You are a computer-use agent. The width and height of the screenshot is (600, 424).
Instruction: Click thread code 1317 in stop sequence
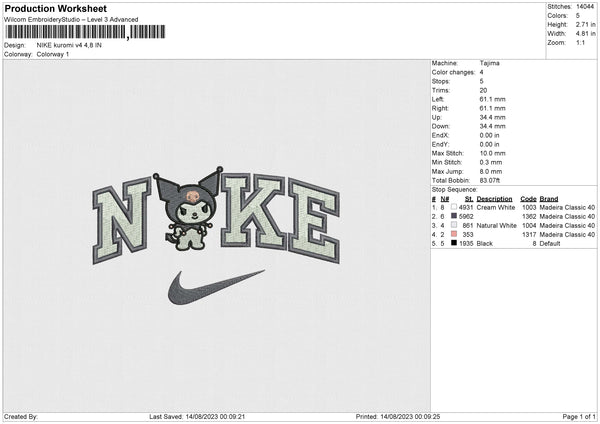point(529,235)
